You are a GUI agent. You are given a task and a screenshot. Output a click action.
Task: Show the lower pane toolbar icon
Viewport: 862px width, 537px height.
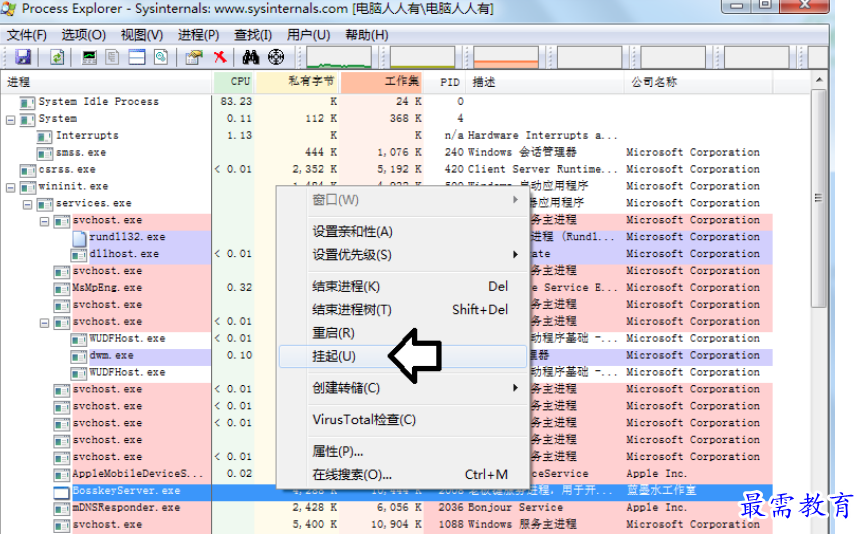coord(136,57)
